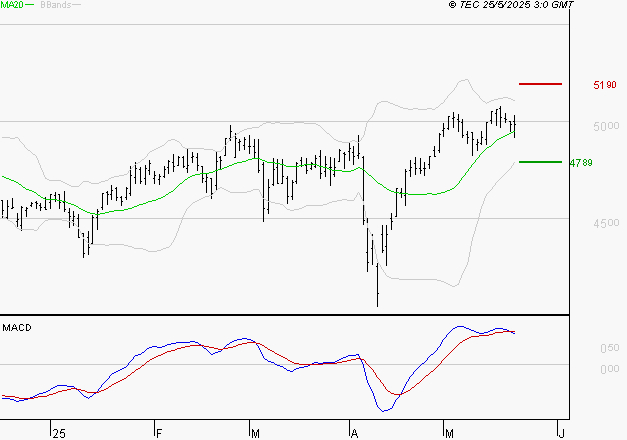Click the MACD 0.00 axis label
The width and height of the screenshot is (627, 440).
click(x=609, y=369)
